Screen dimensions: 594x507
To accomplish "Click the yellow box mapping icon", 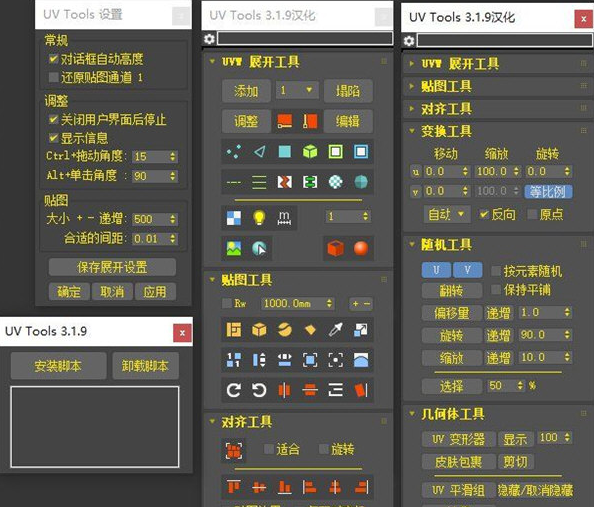I will (259, 330).
